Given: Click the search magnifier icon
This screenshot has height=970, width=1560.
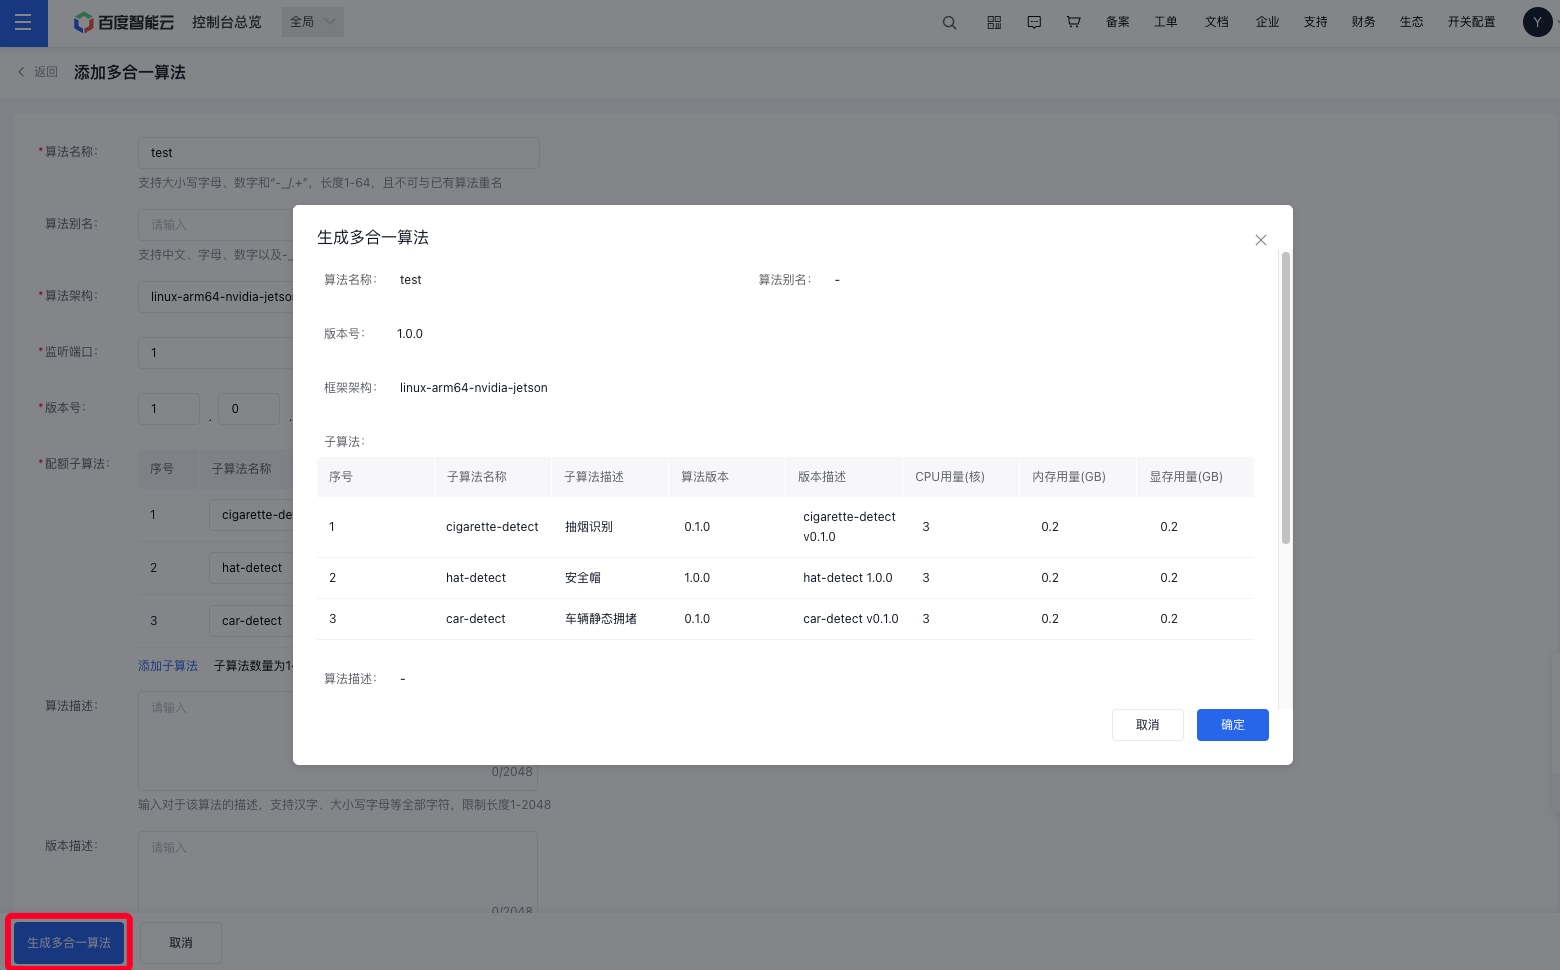Looking at the screenshot, I should click(949, 22).
